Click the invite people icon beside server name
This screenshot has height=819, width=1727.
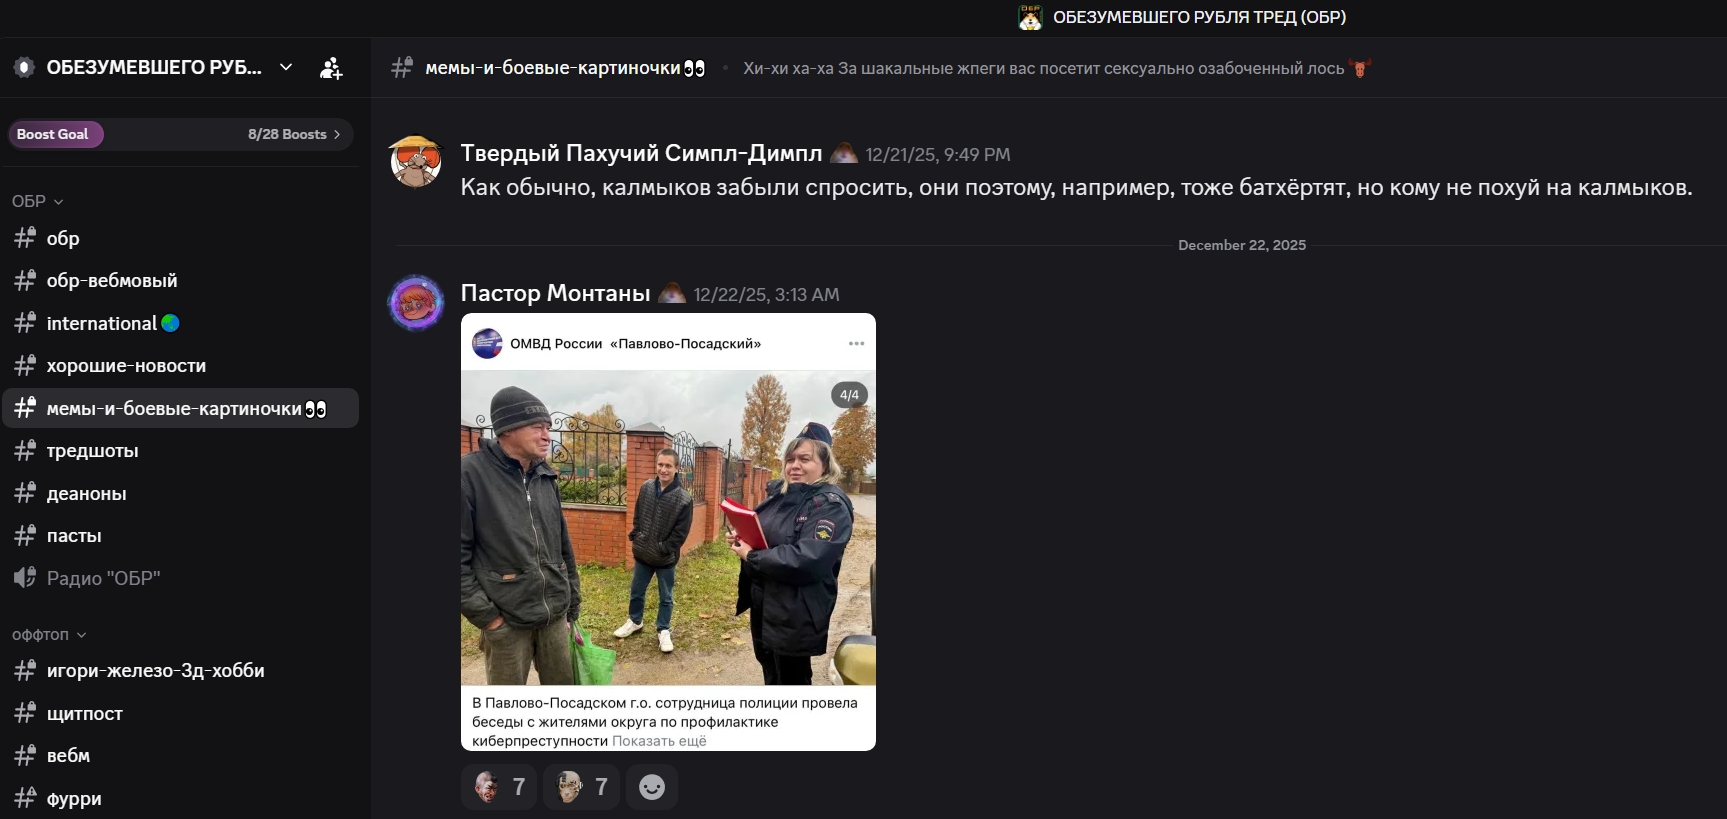331,68
